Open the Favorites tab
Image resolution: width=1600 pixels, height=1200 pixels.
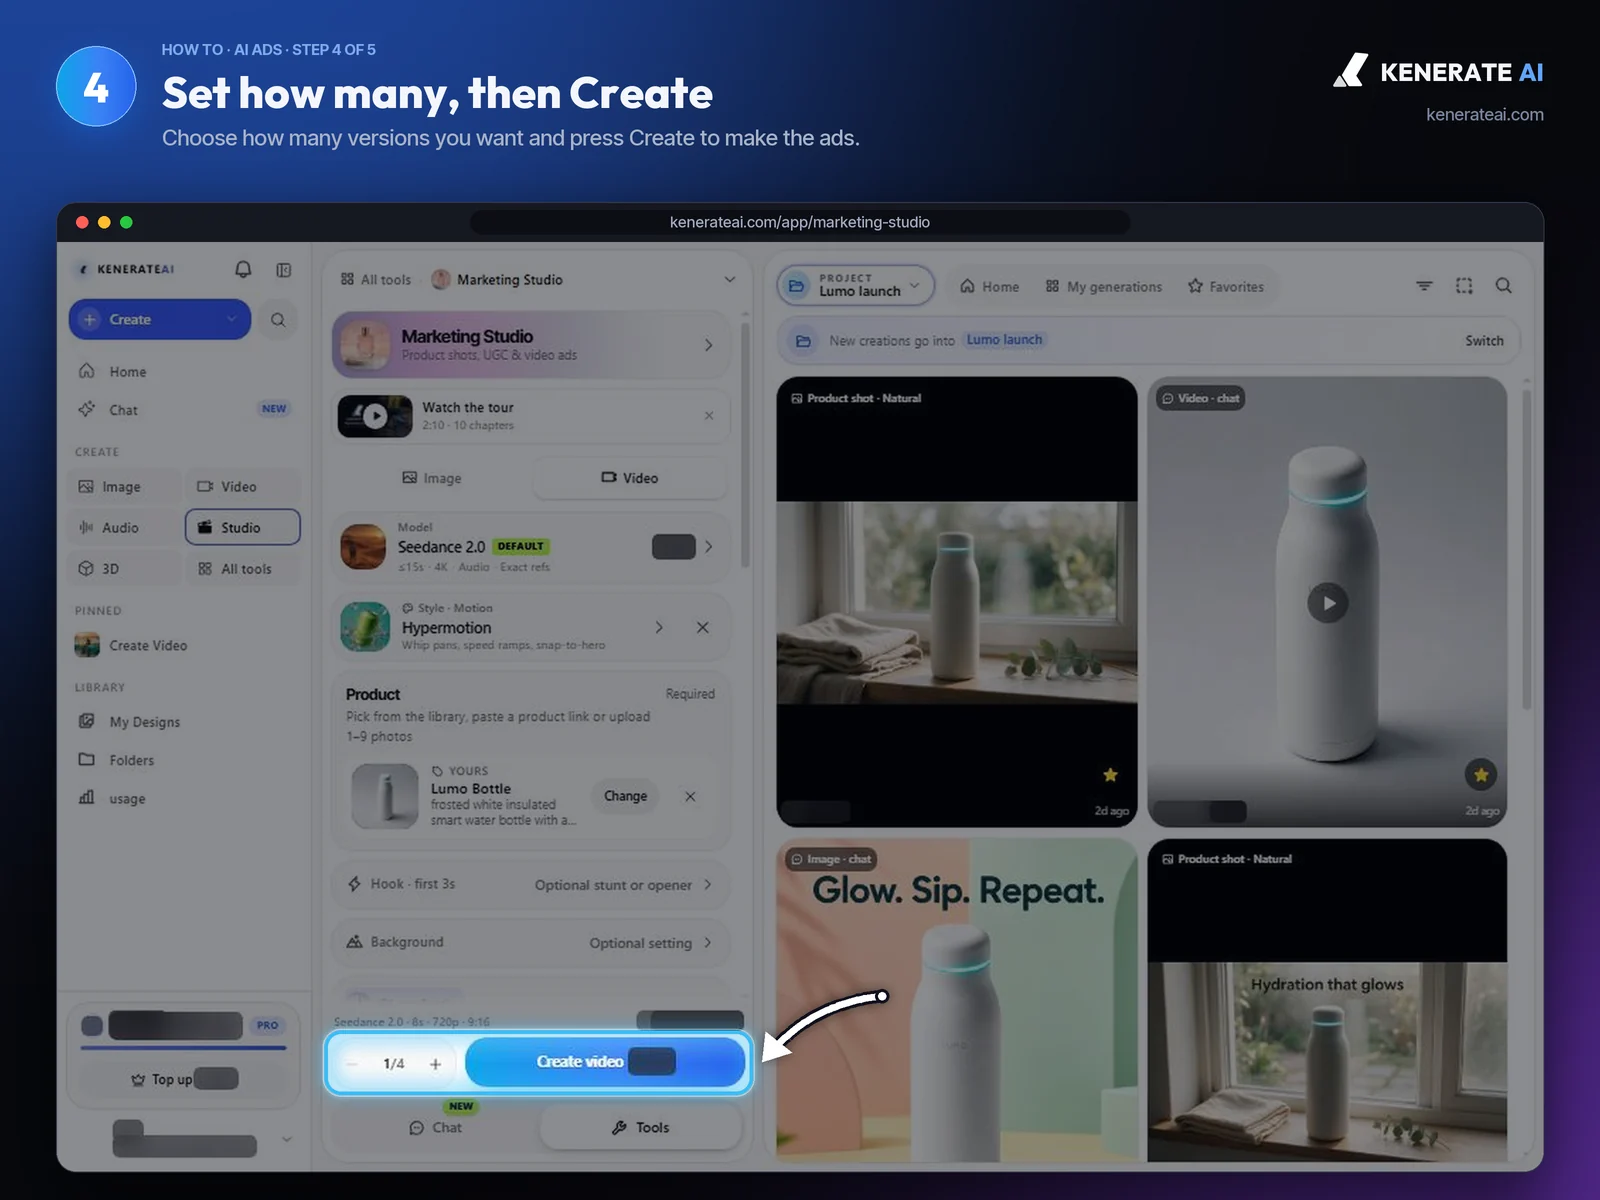click(x=1226, y=287)
